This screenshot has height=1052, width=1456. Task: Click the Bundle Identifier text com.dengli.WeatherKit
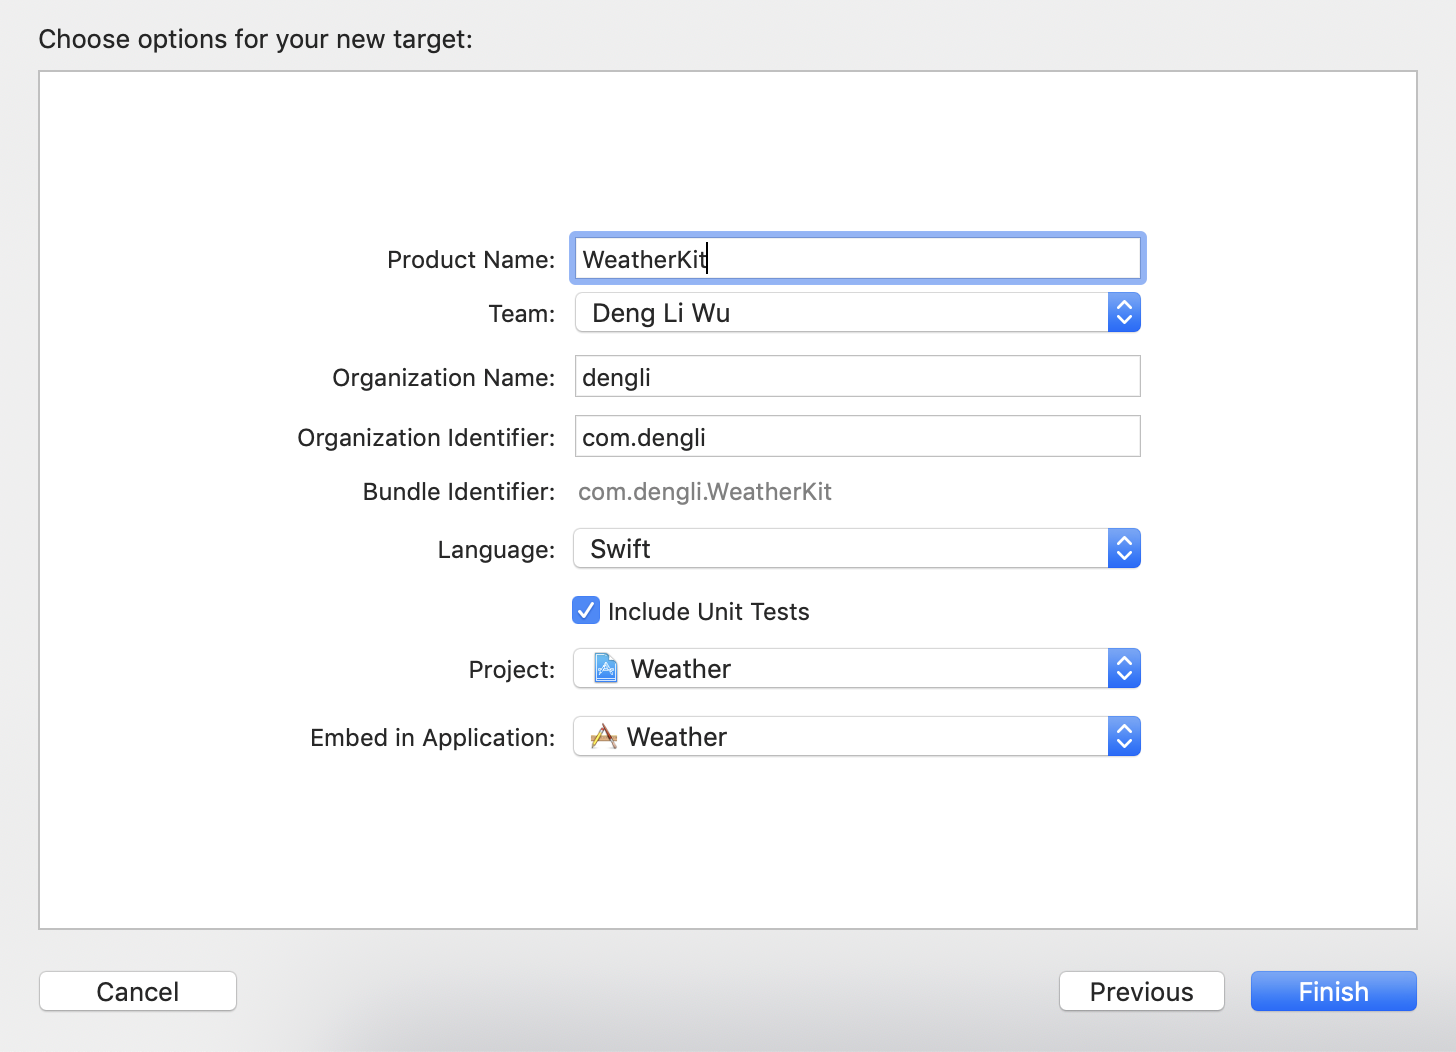click(x=705, y=491)
